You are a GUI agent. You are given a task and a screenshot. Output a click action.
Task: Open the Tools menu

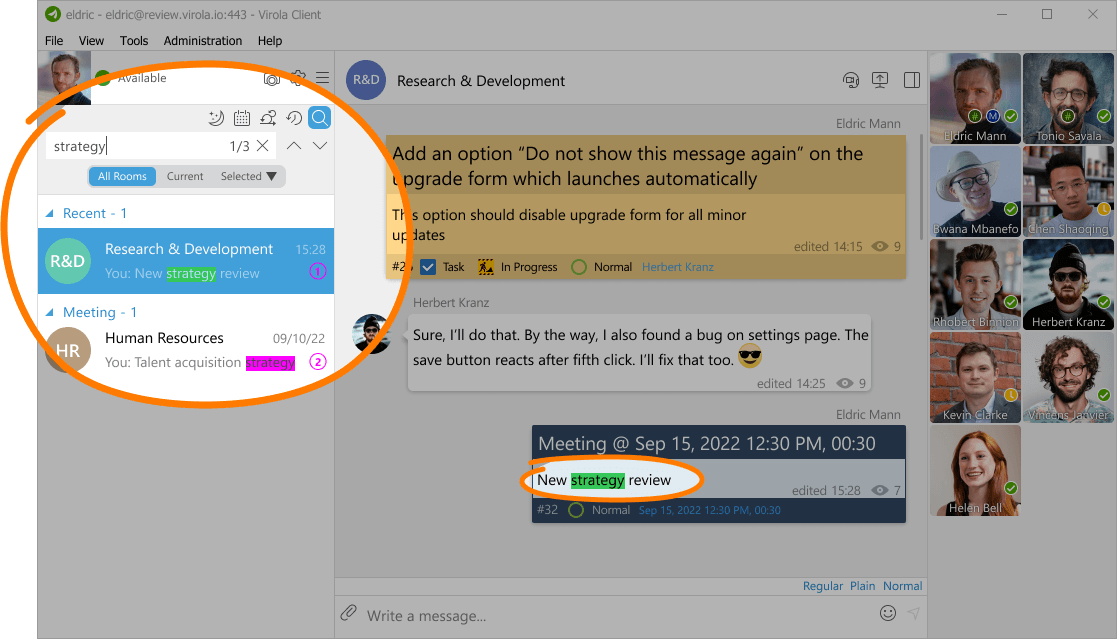pyautogui.click(x=134, y=41)
